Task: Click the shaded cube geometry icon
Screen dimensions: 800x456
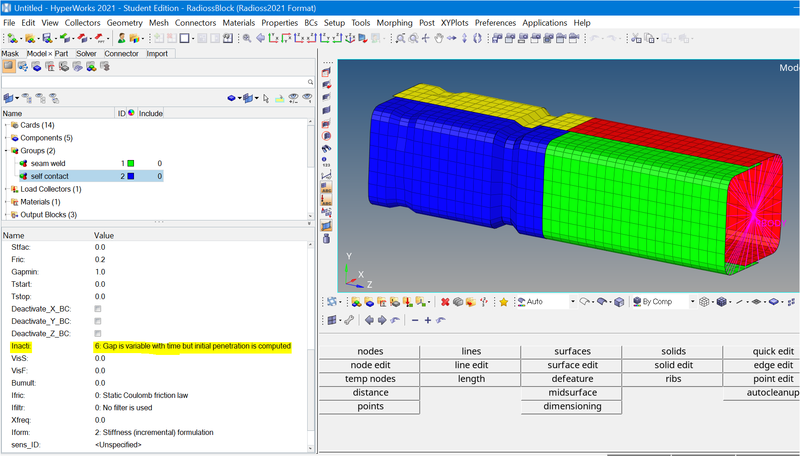Action: click(x=619, y=302)
